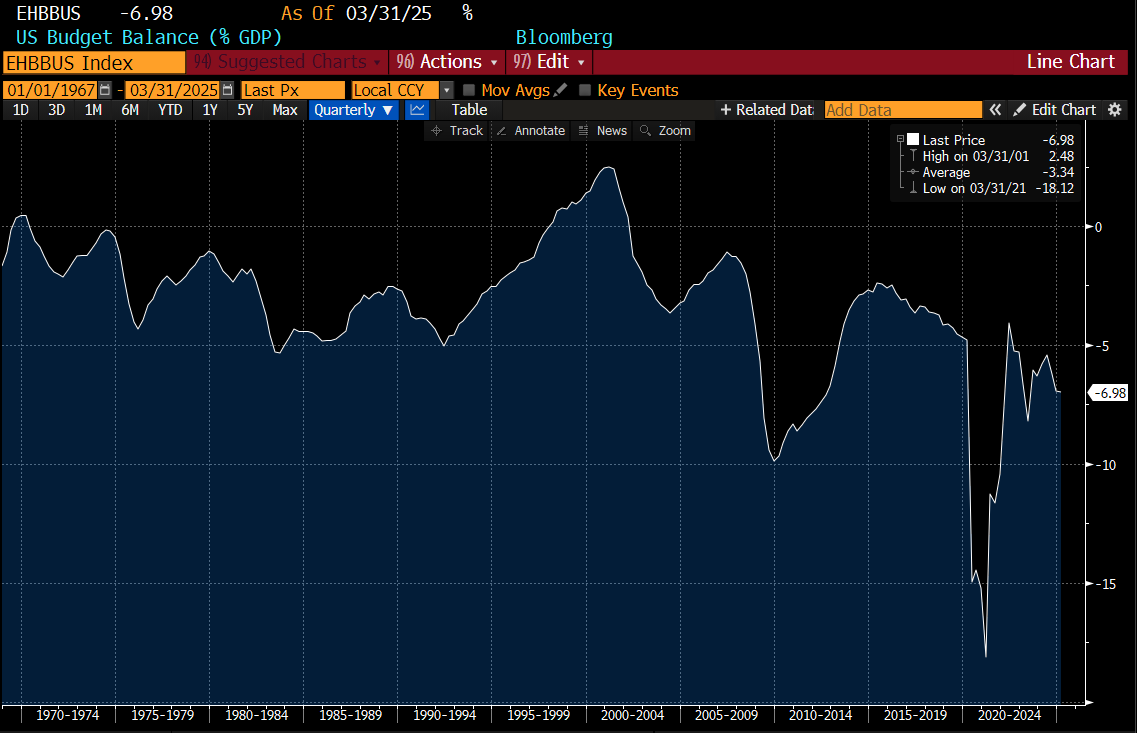Open the Quarterly periodicity dropdown
The width and height of the screenshot is (1137, 733).
tap(353, 109)
